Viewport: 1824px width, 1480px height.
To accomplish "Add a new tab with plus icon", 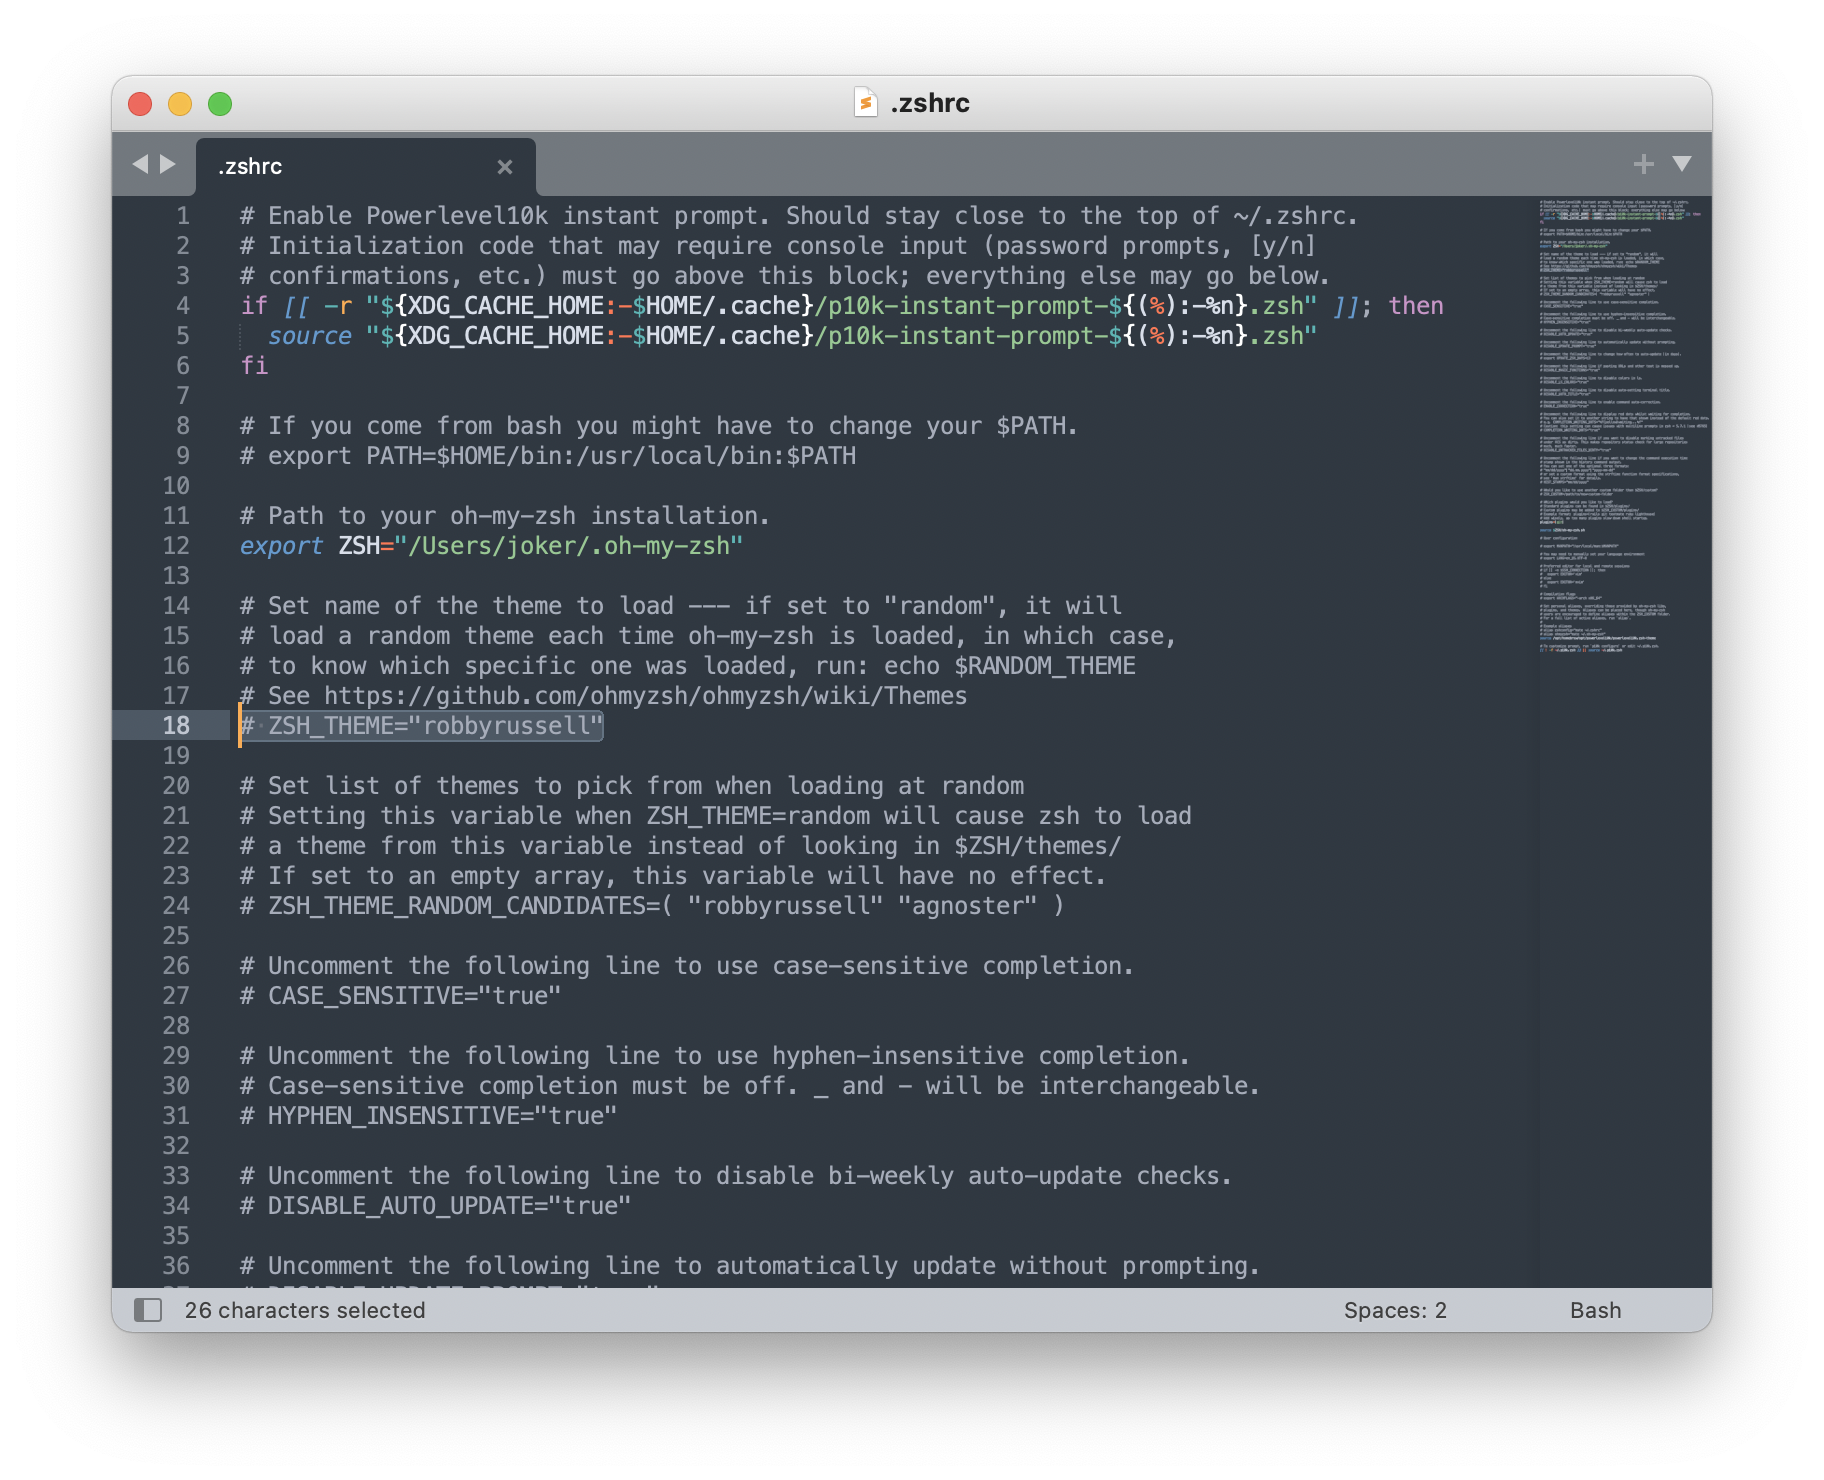I will [x=1643, y=164].
